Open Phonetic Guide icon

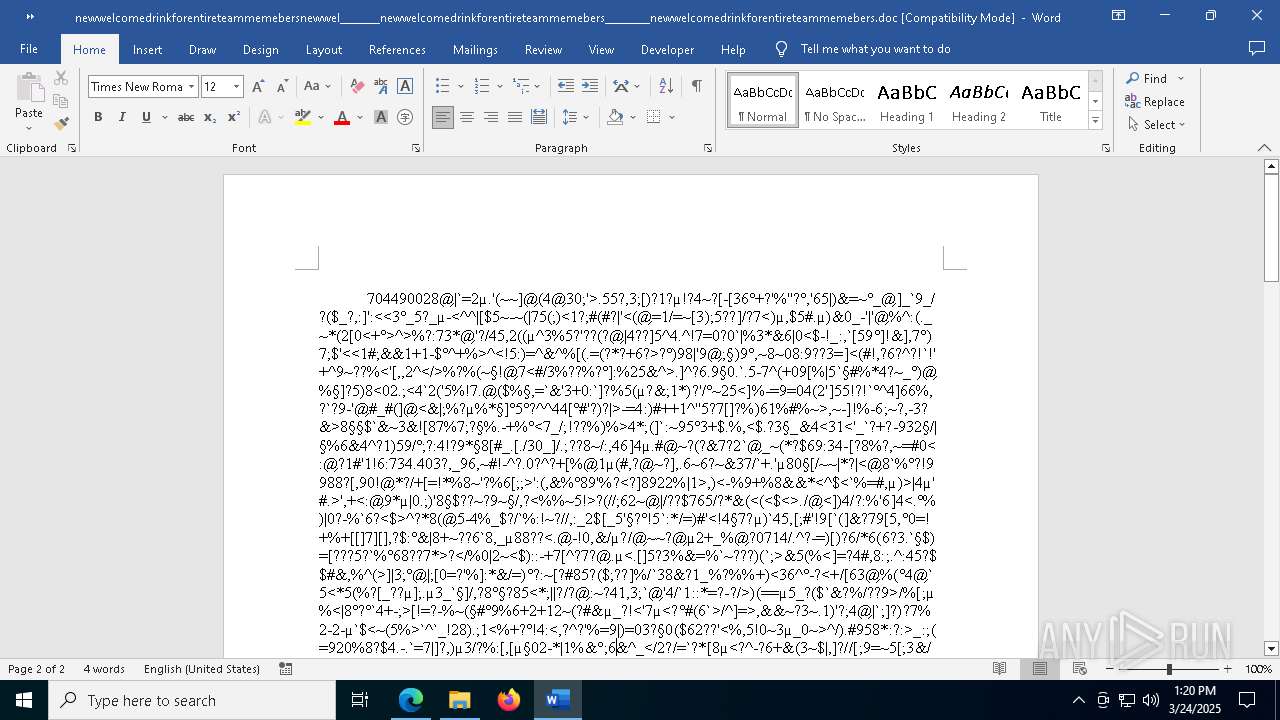pos(381,87)
